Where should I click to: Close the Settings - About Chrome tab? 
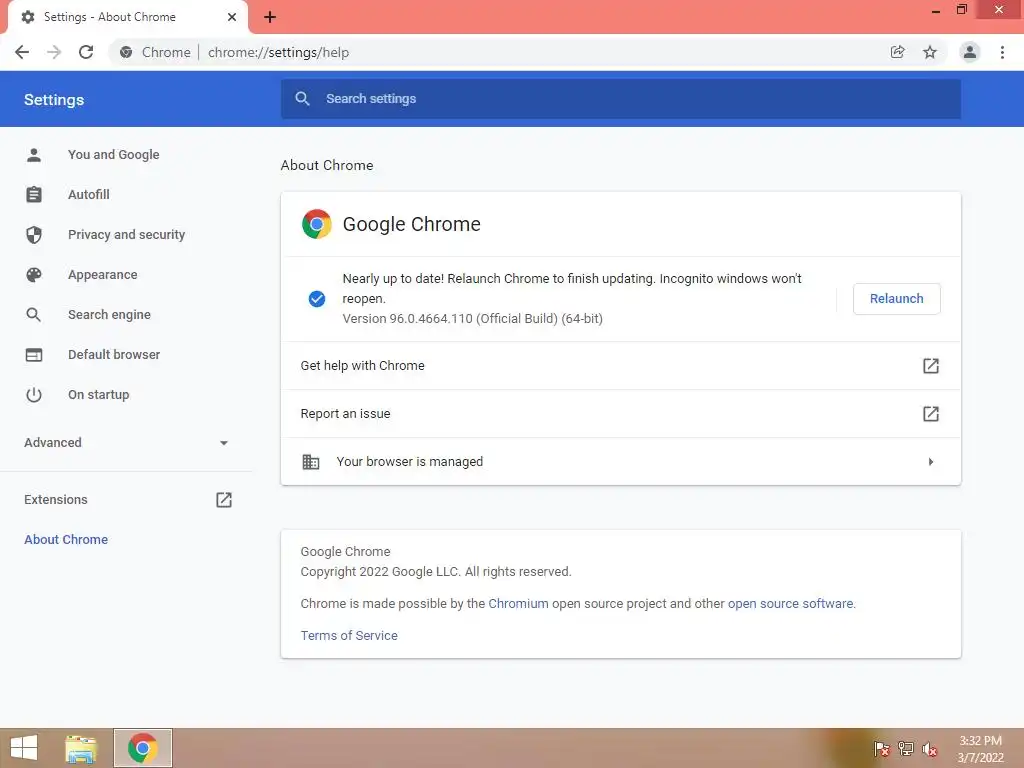(x=232, y=17)
